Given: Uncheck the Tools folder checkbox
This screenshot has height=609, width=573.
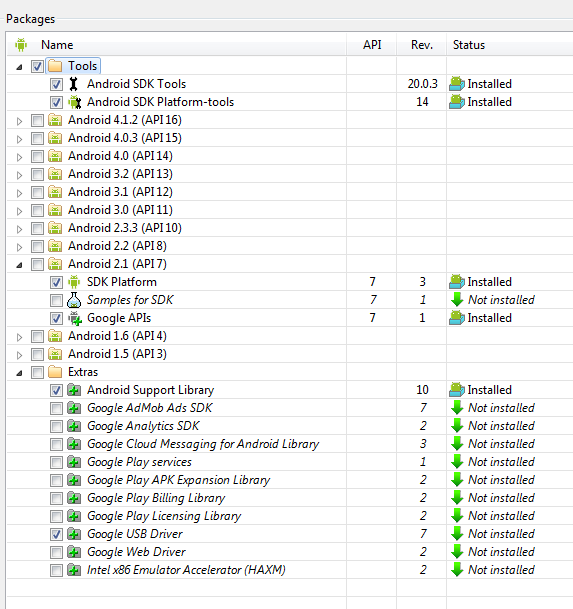Looking at the screenshot, I should pos(37,66).
